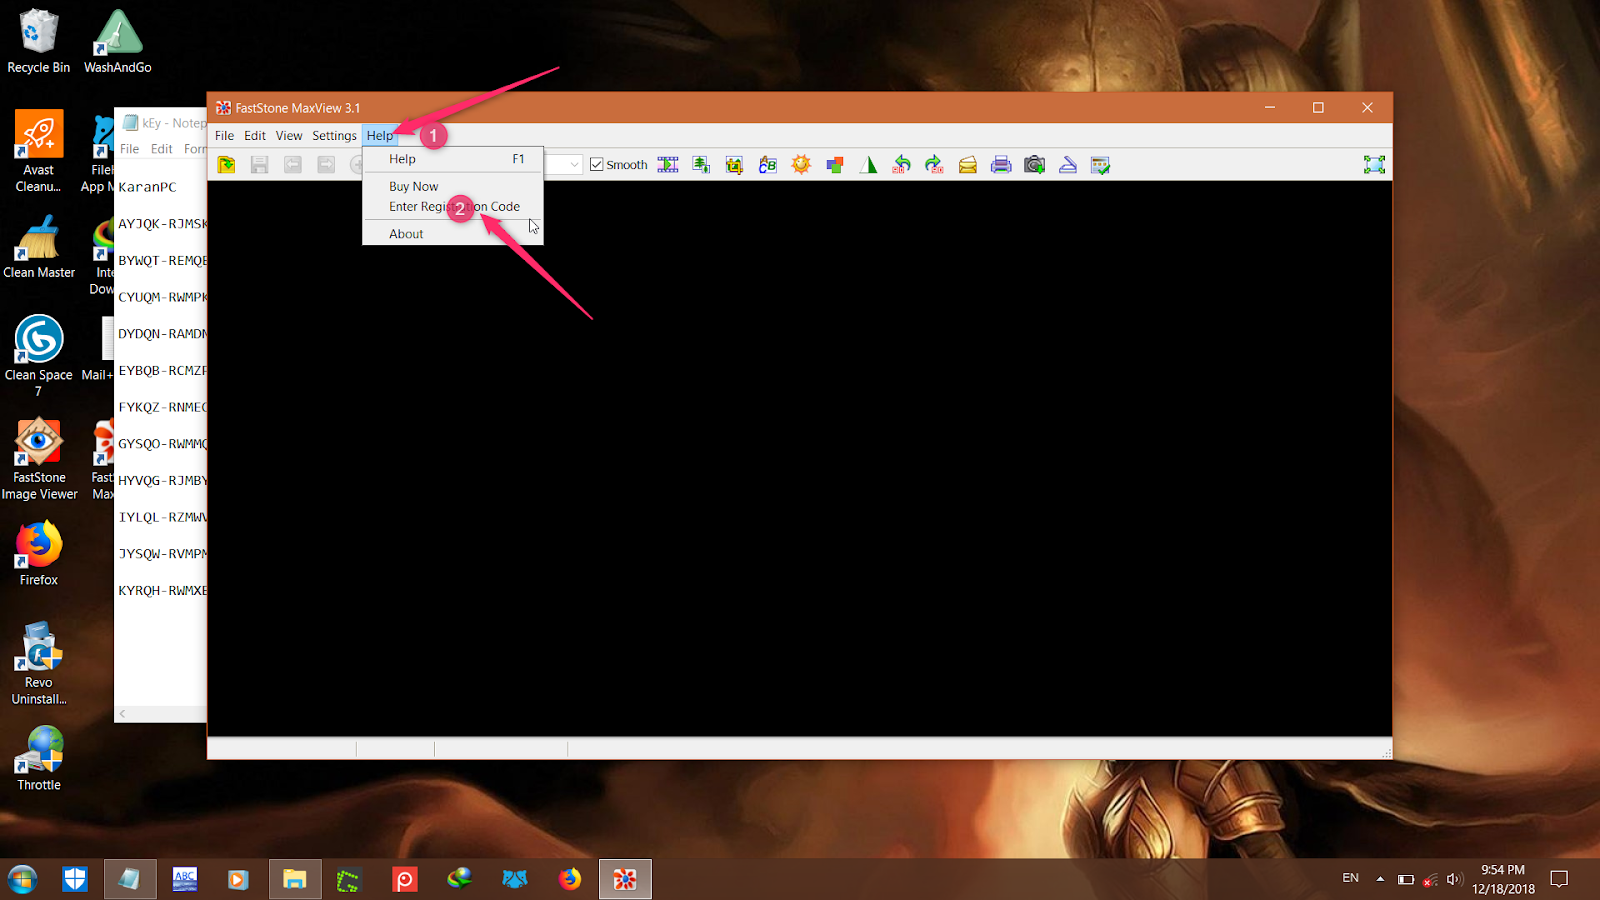Open the File menu in MaxView
Screen dimensions: 1600x900
coord(224,136)
